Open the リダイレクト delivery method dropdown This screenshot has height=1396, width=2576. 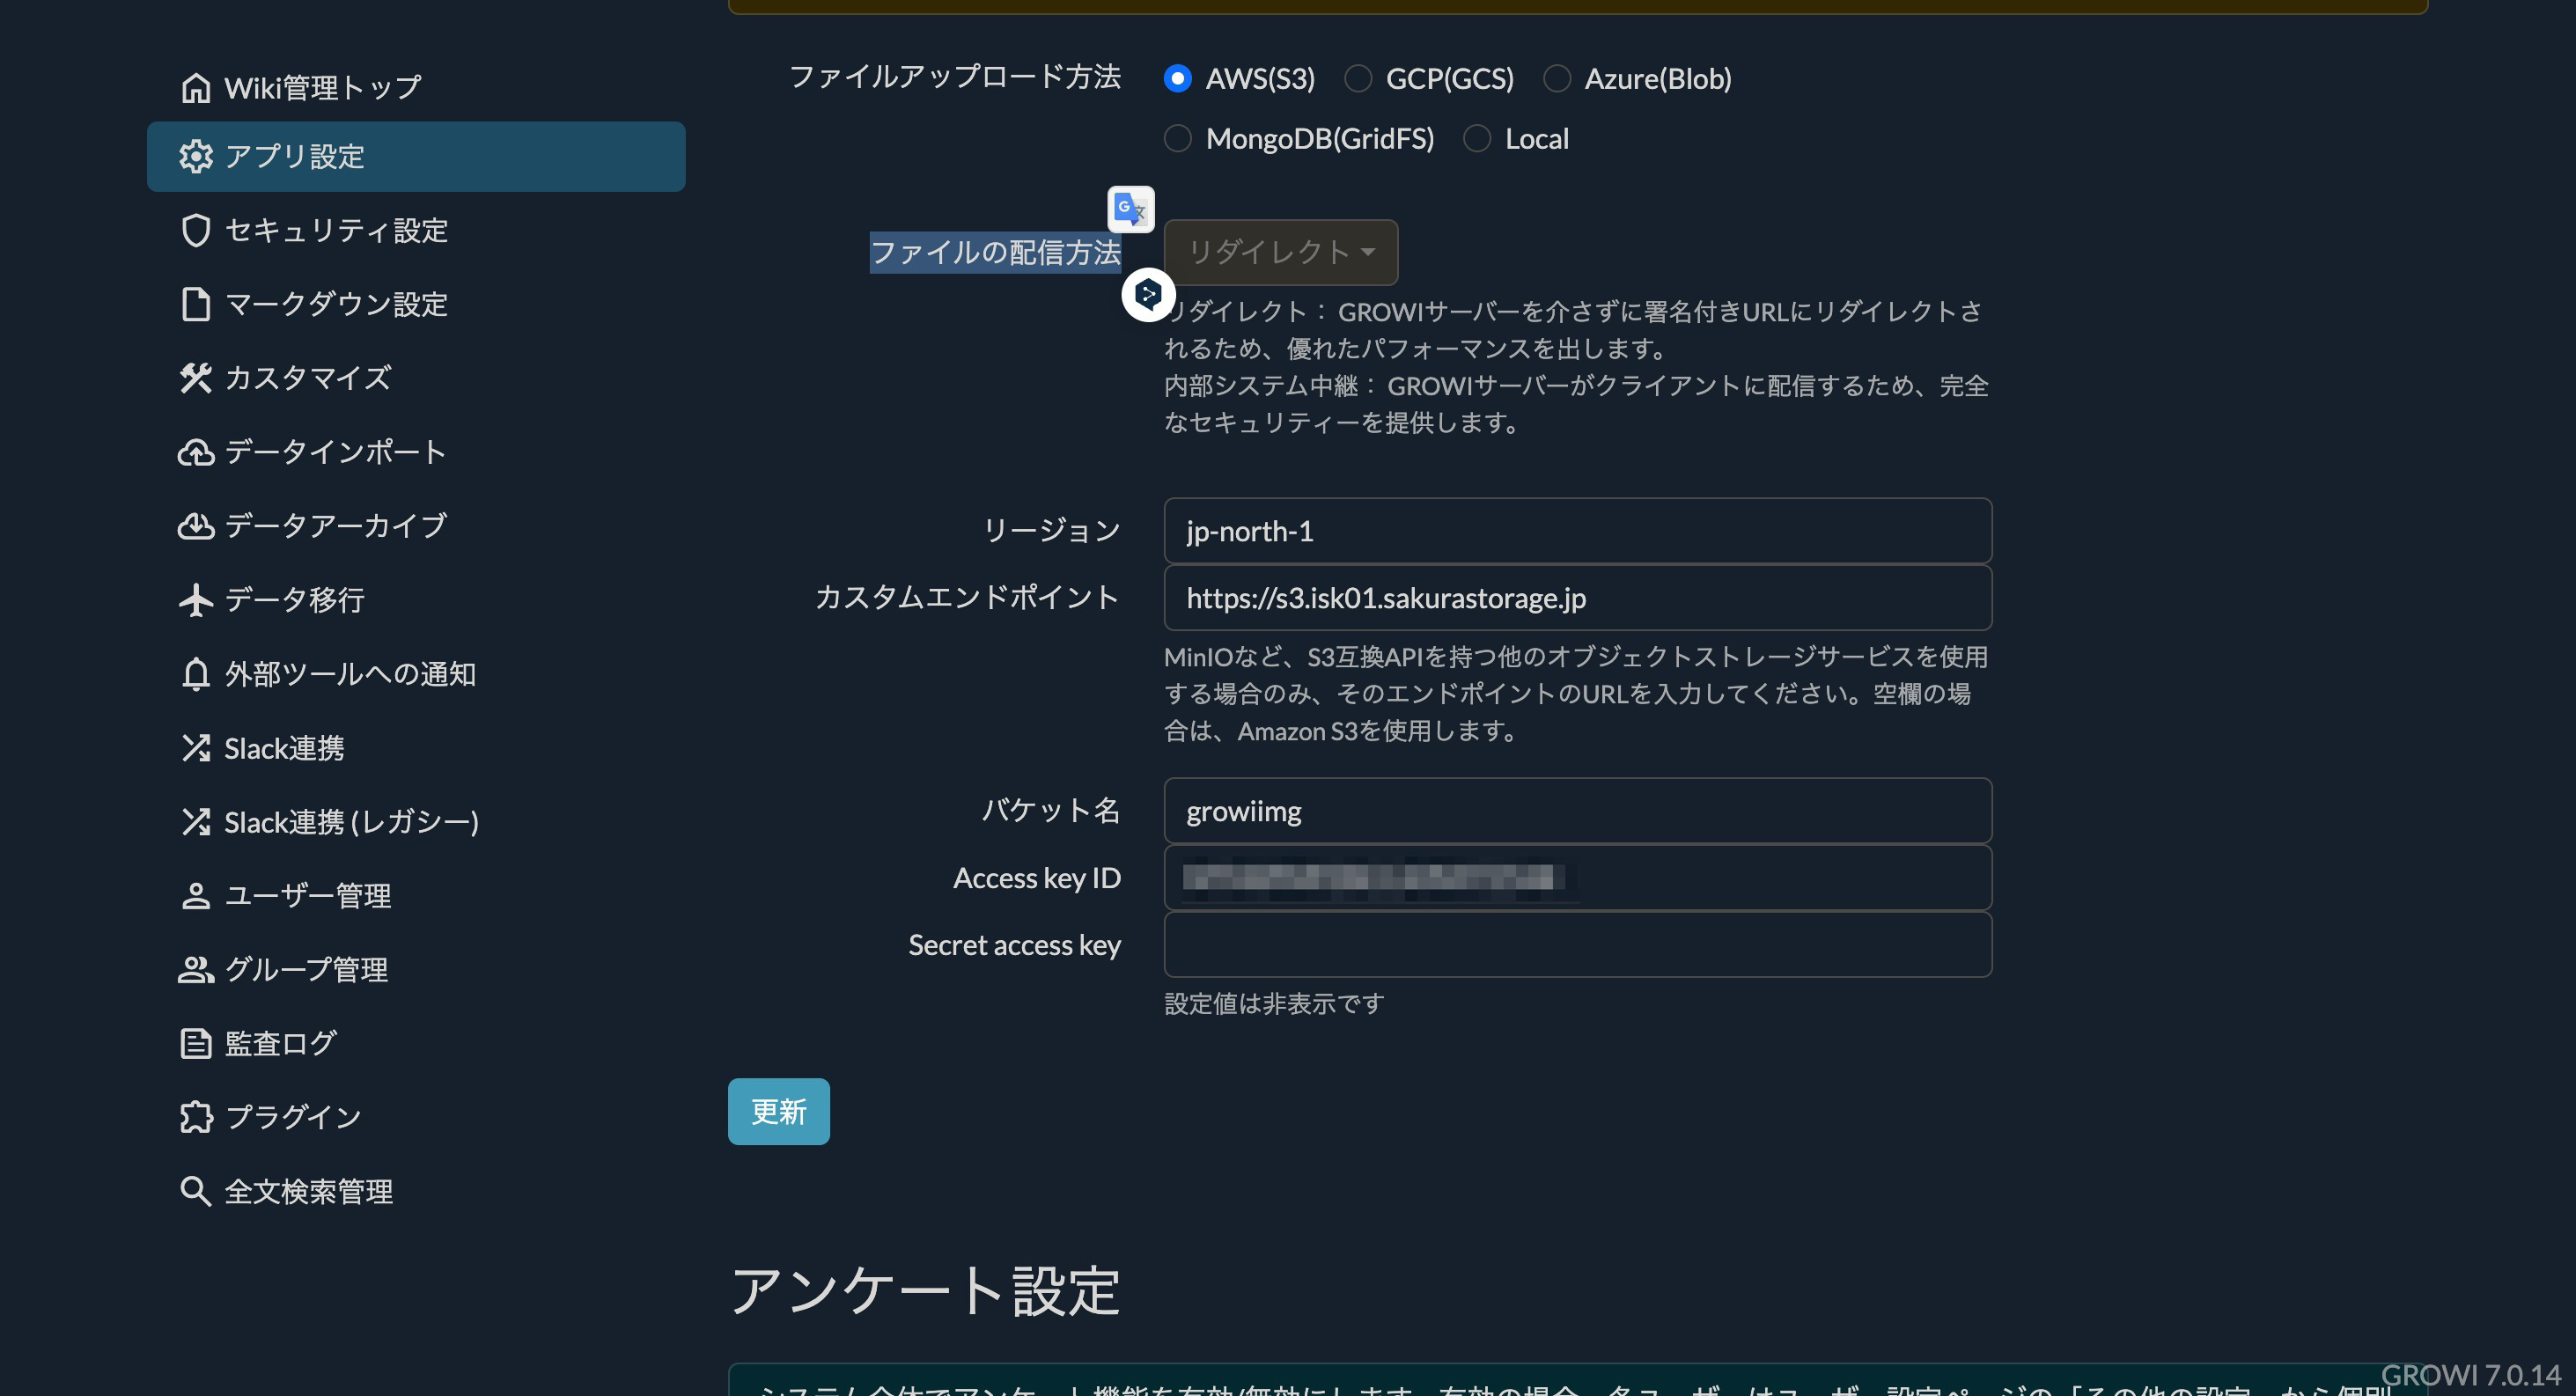1280,252
